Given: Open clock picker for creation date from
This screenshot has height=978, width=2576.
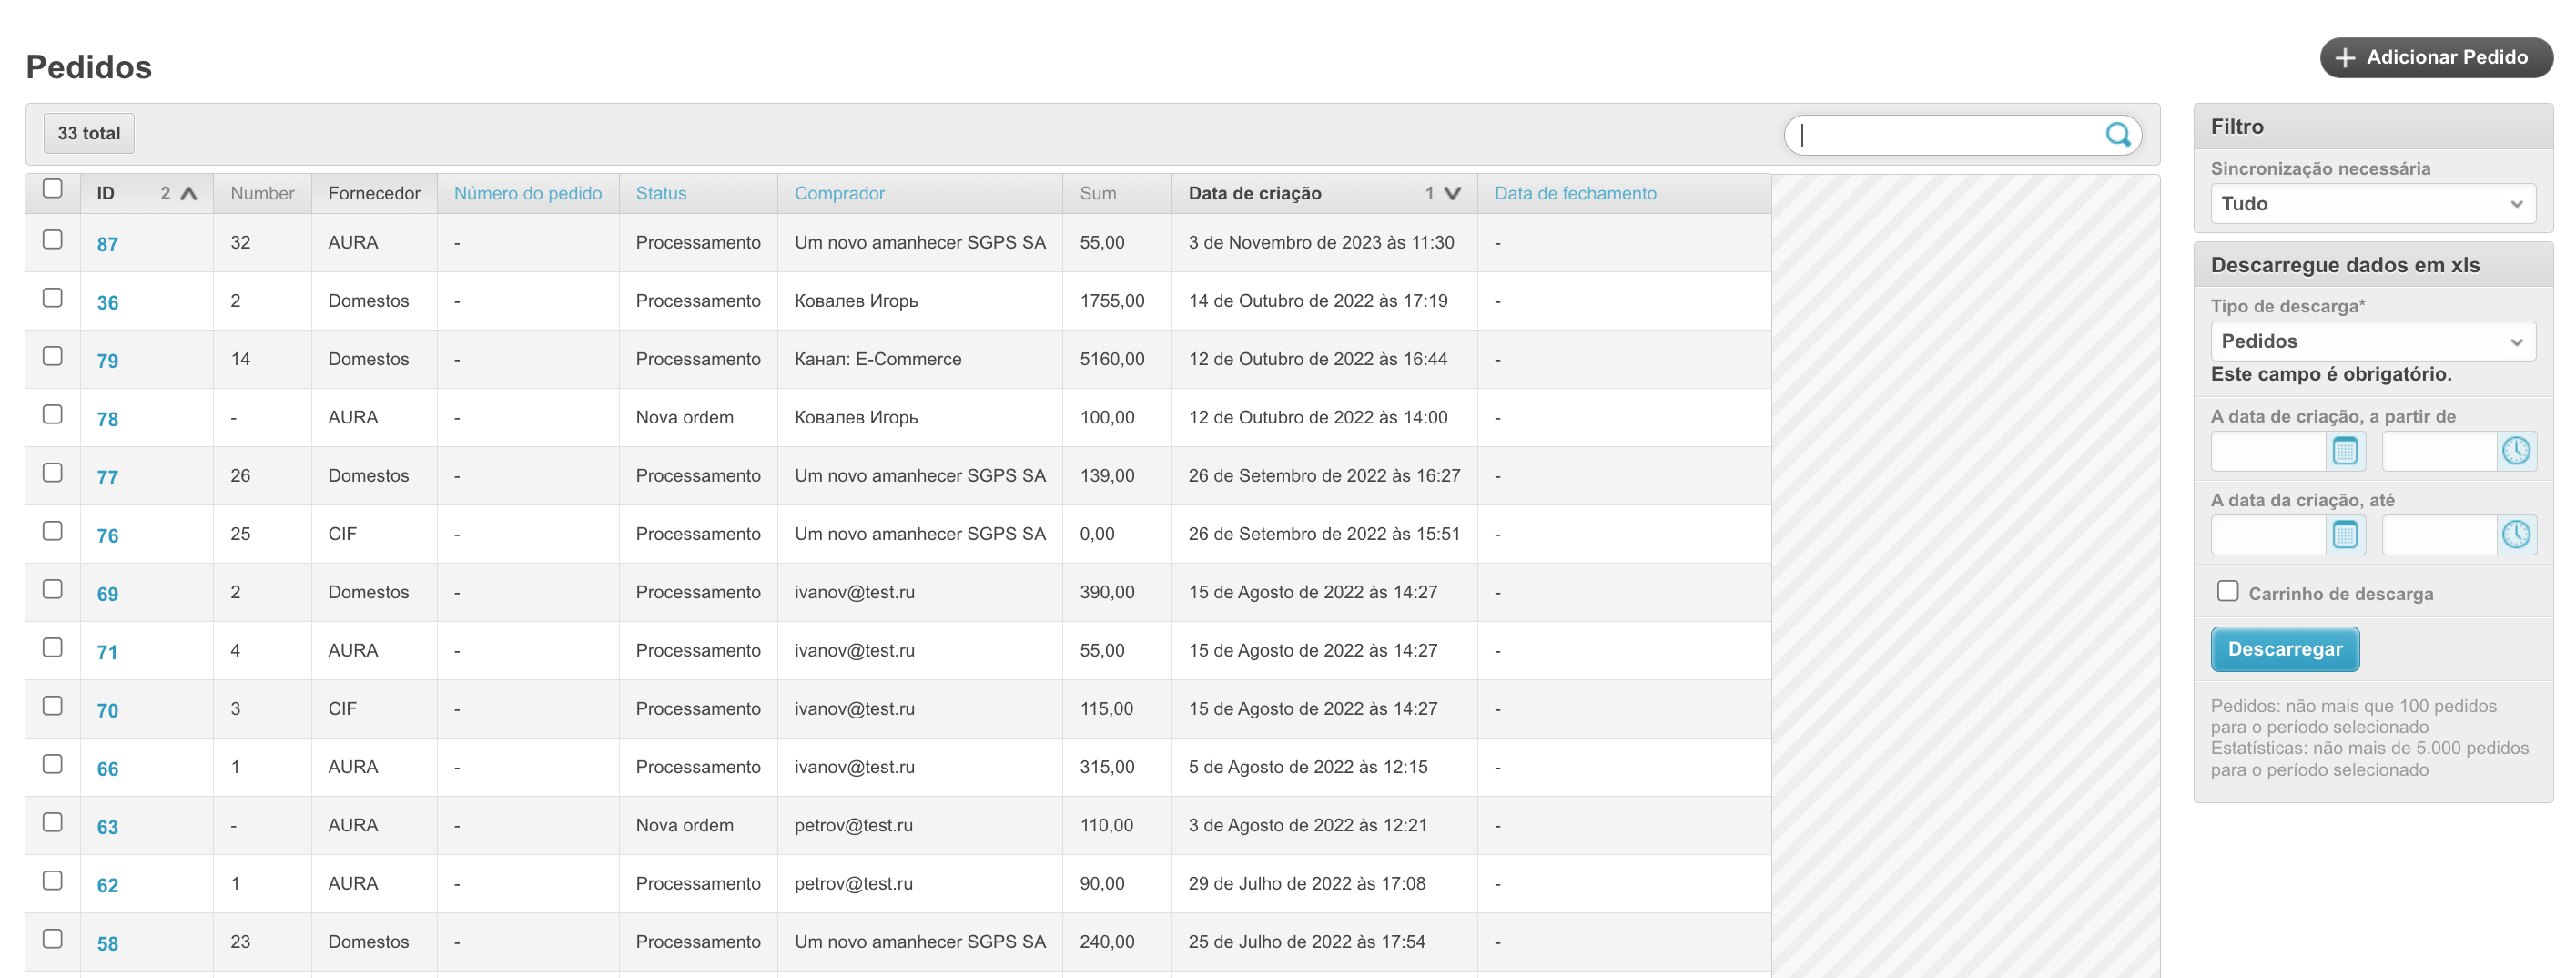Looking at the screenshot, I should click(x=2516, y=452).
